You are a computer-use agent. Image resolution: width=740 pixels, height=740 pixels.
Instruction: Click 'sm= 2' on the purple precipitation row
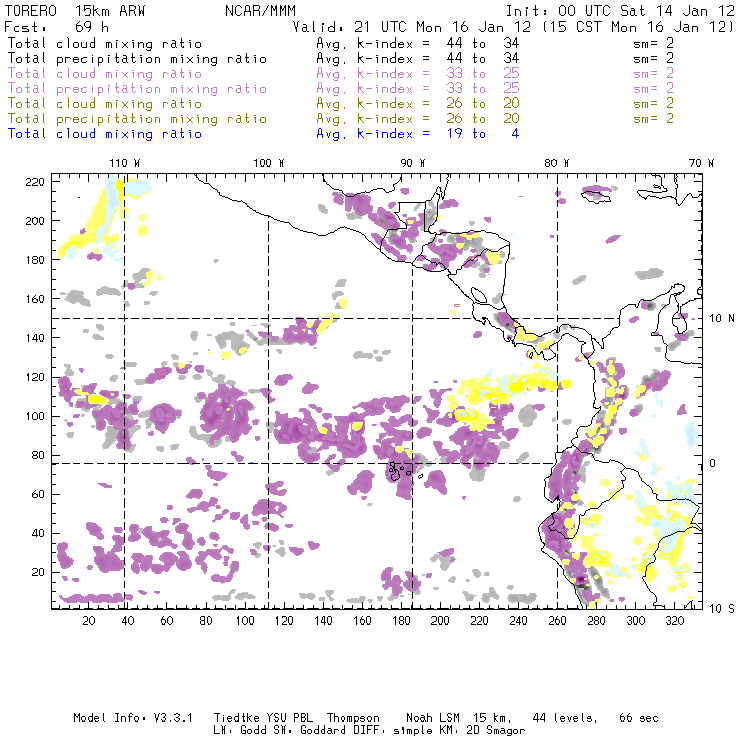[x=654, y=89]
